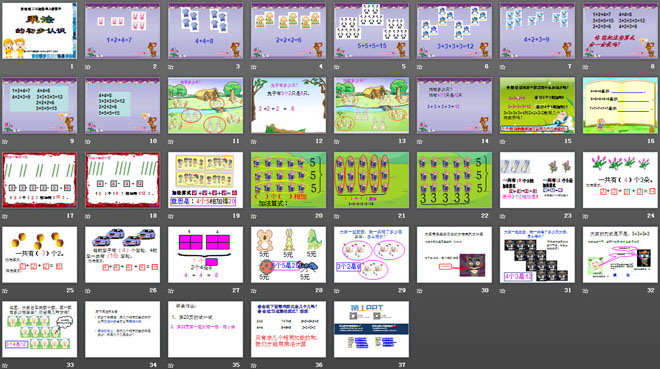The image size is (660, 369).
Task: Click the animation star beneath slide 20
Action: [254, 216]
